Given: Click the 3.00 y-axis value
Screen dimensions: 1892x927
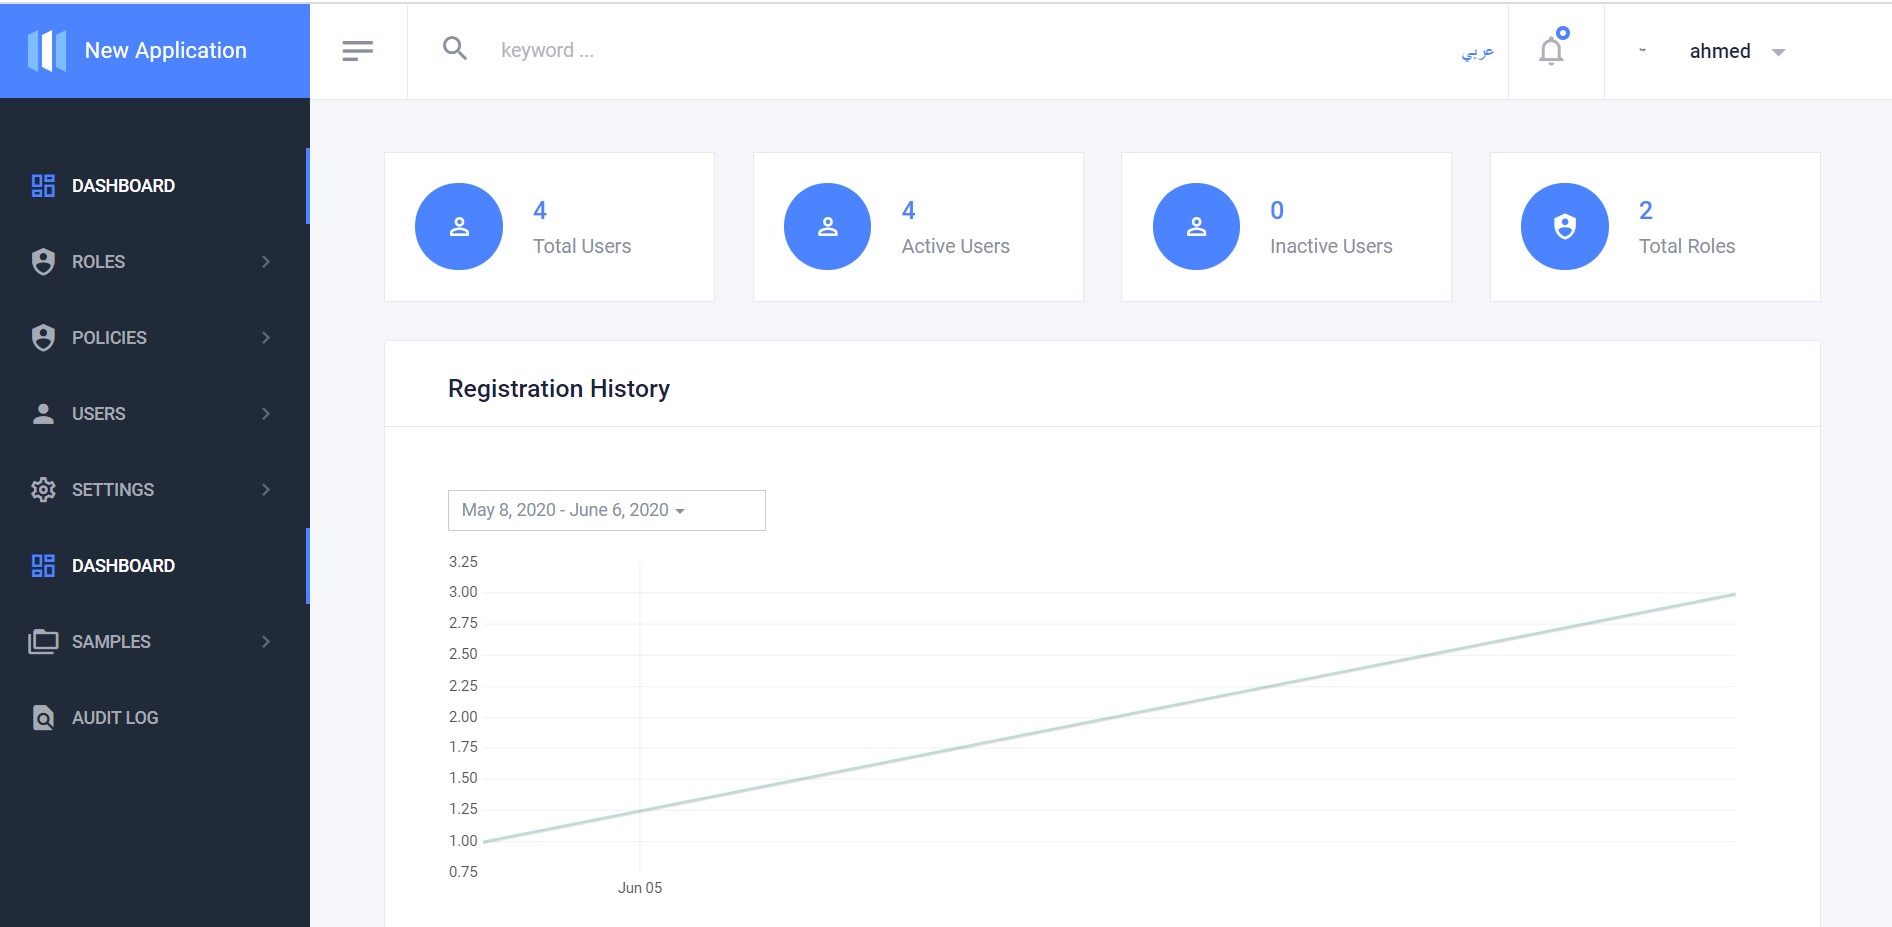Looking at the screenshot, I should coord(463,592).
